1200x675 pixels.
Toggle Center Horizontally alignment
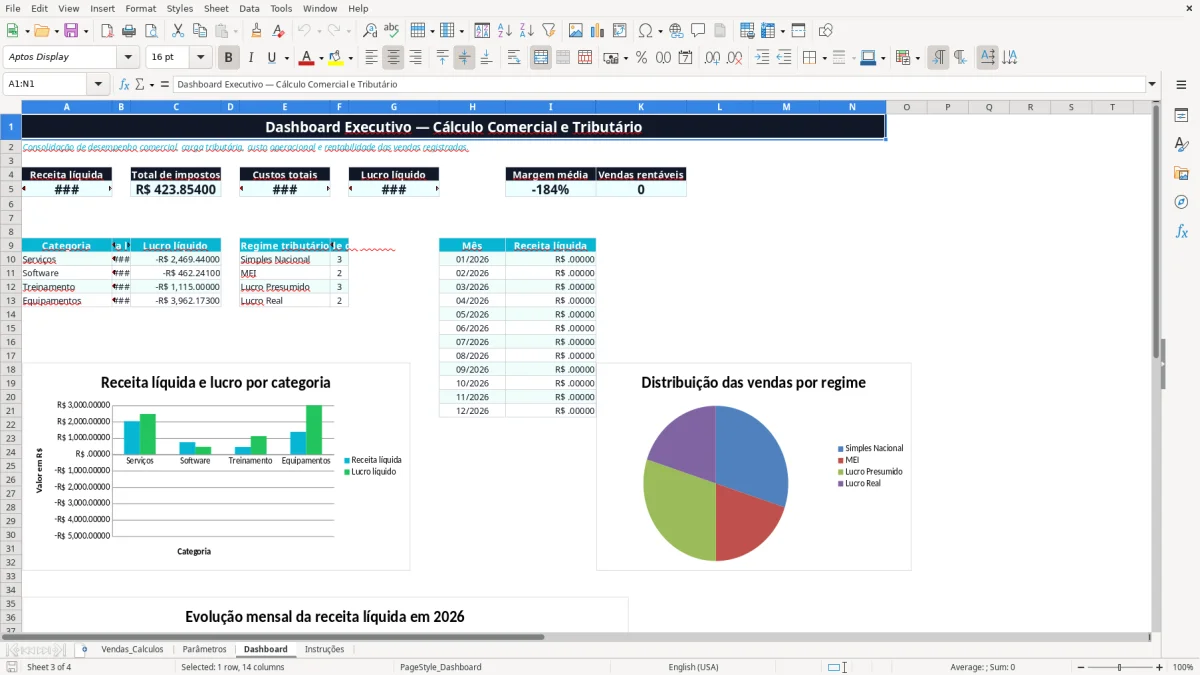[x=394, y=58]
